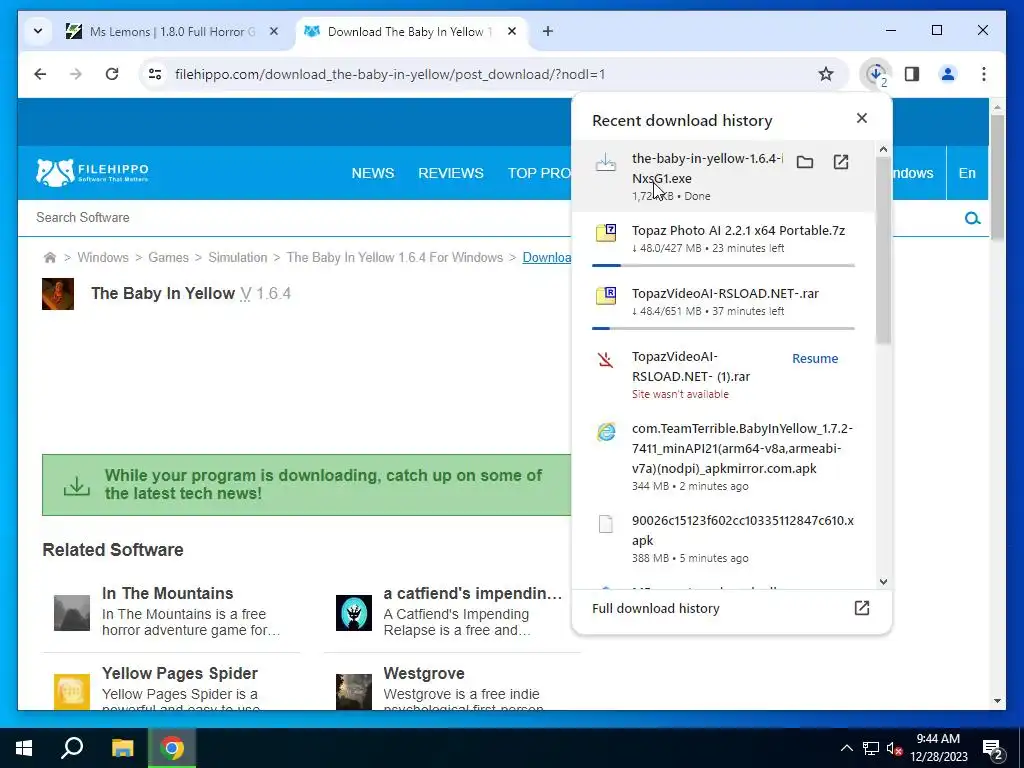Open the 90026c15123f602cc apk entry
1024x768 pixels.
[723, 539]
